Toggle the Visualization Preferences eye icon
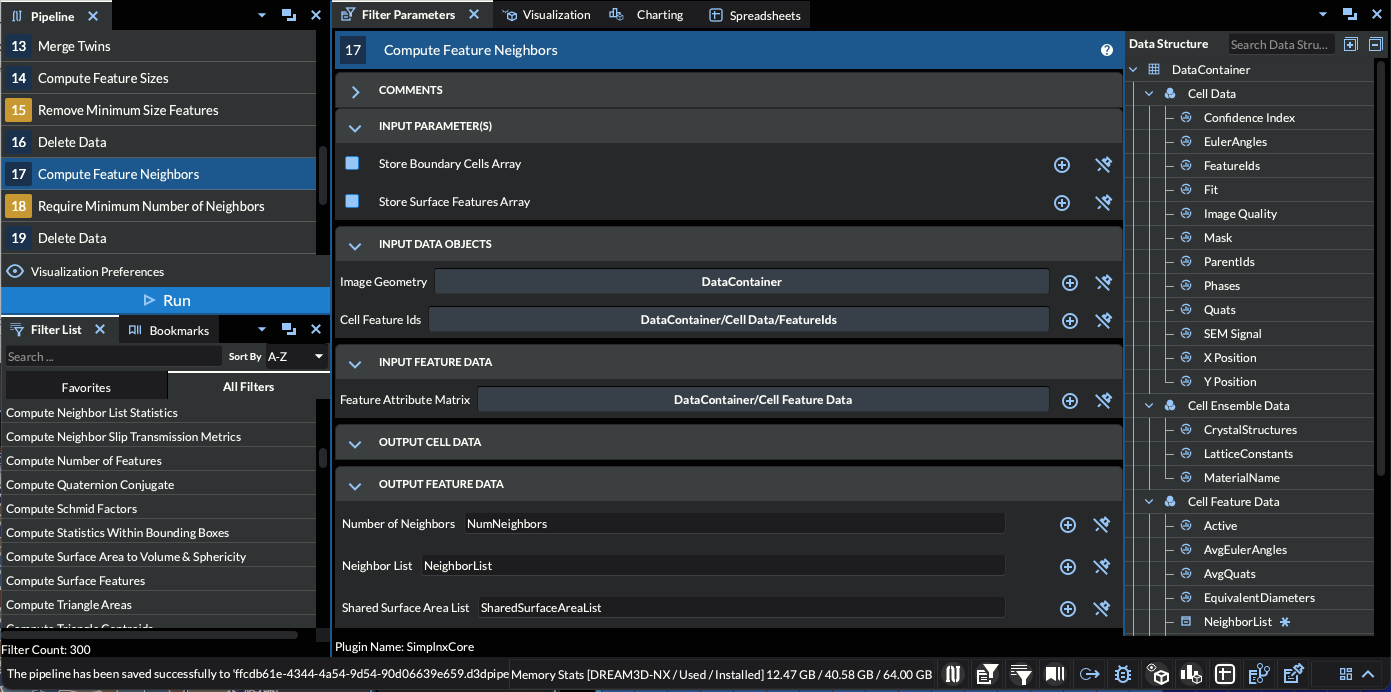 click(x=15, y=271)
